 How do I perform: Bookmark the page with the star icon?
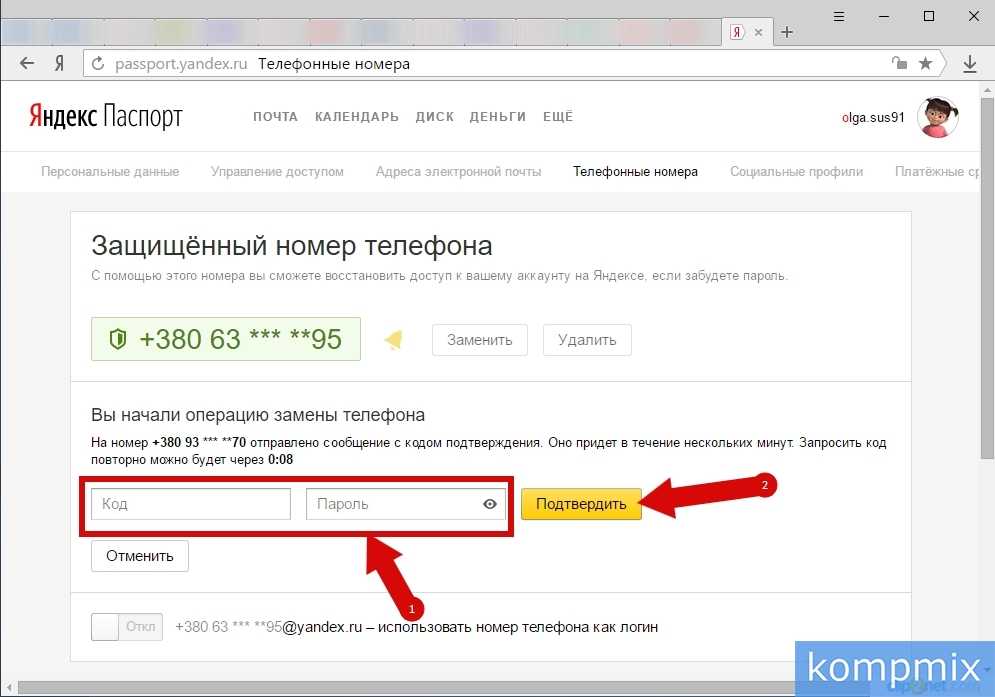pos(925,63)
